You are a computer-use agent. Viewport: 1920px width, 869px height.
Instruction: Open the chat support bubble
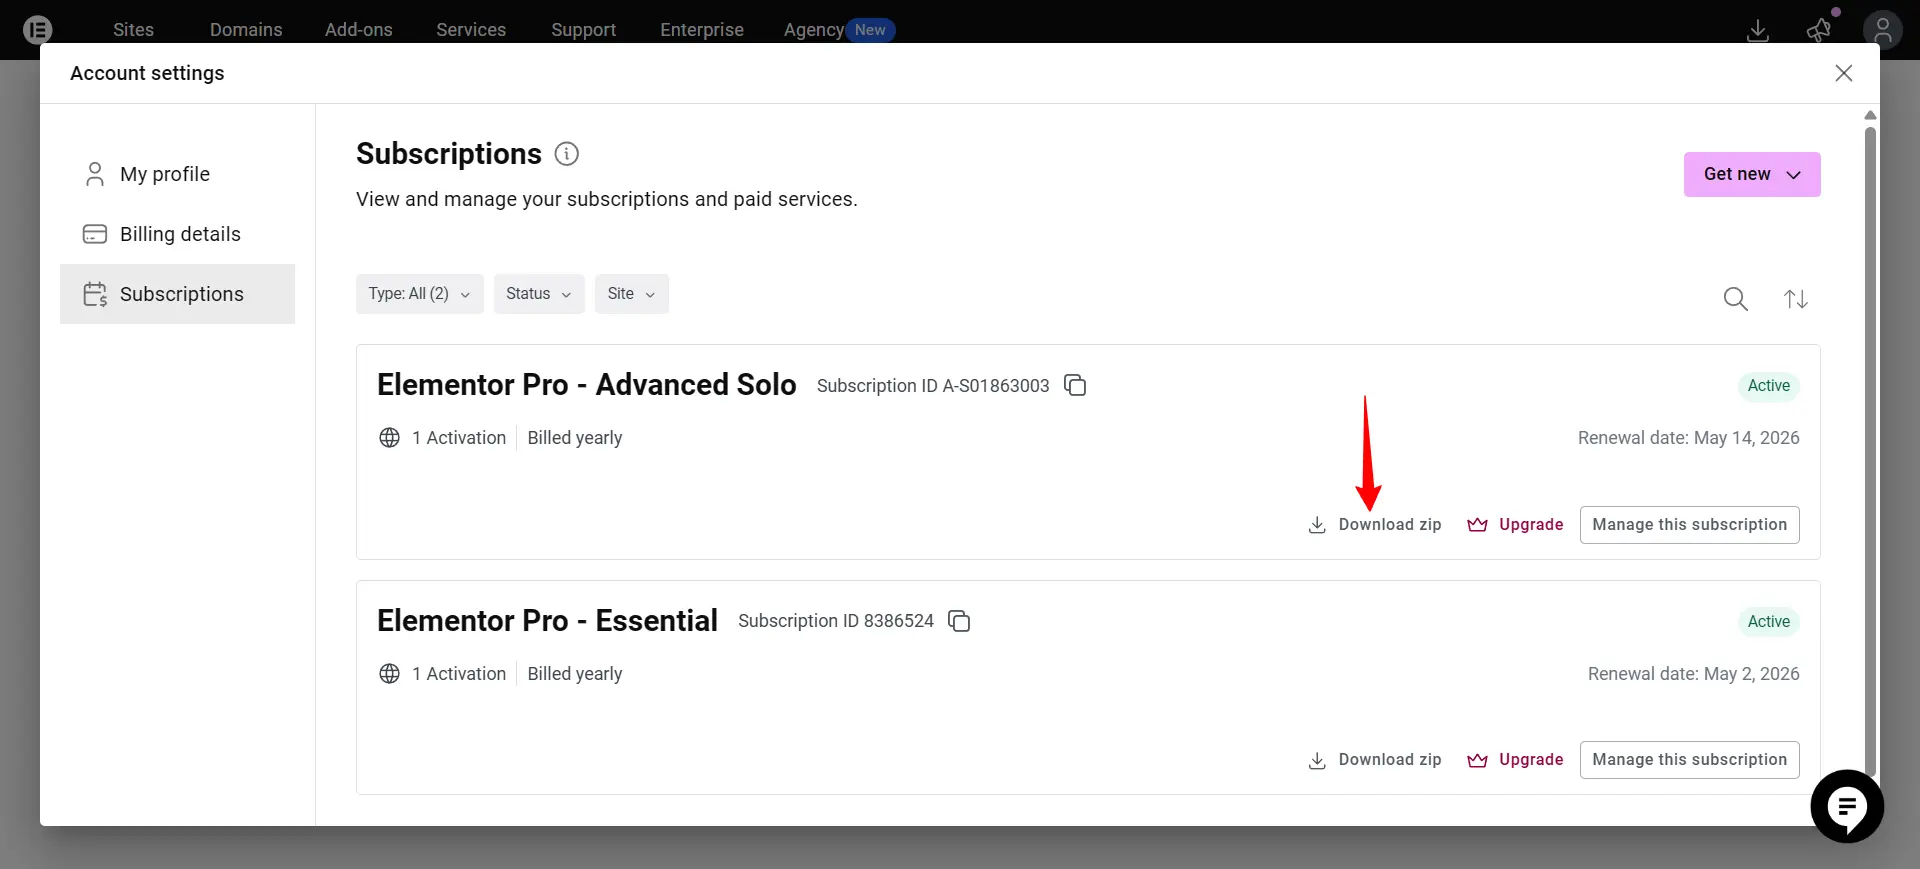(x=1847, y=806)
